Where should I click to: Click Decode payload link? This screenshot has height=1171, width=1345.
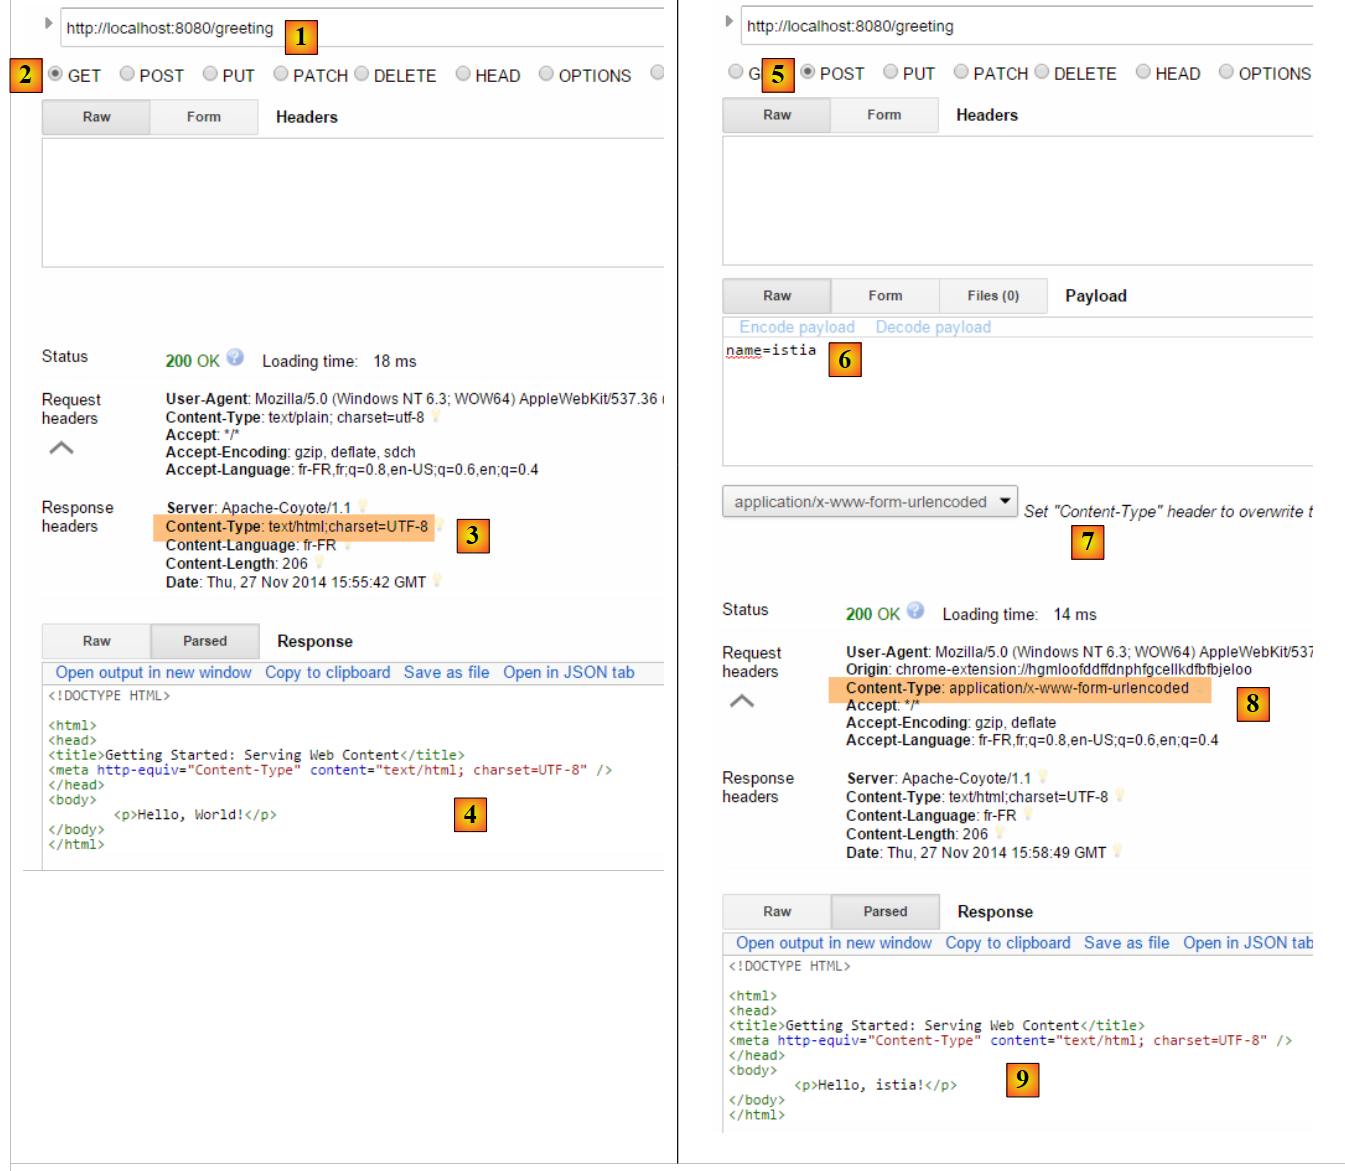(932, 327)
